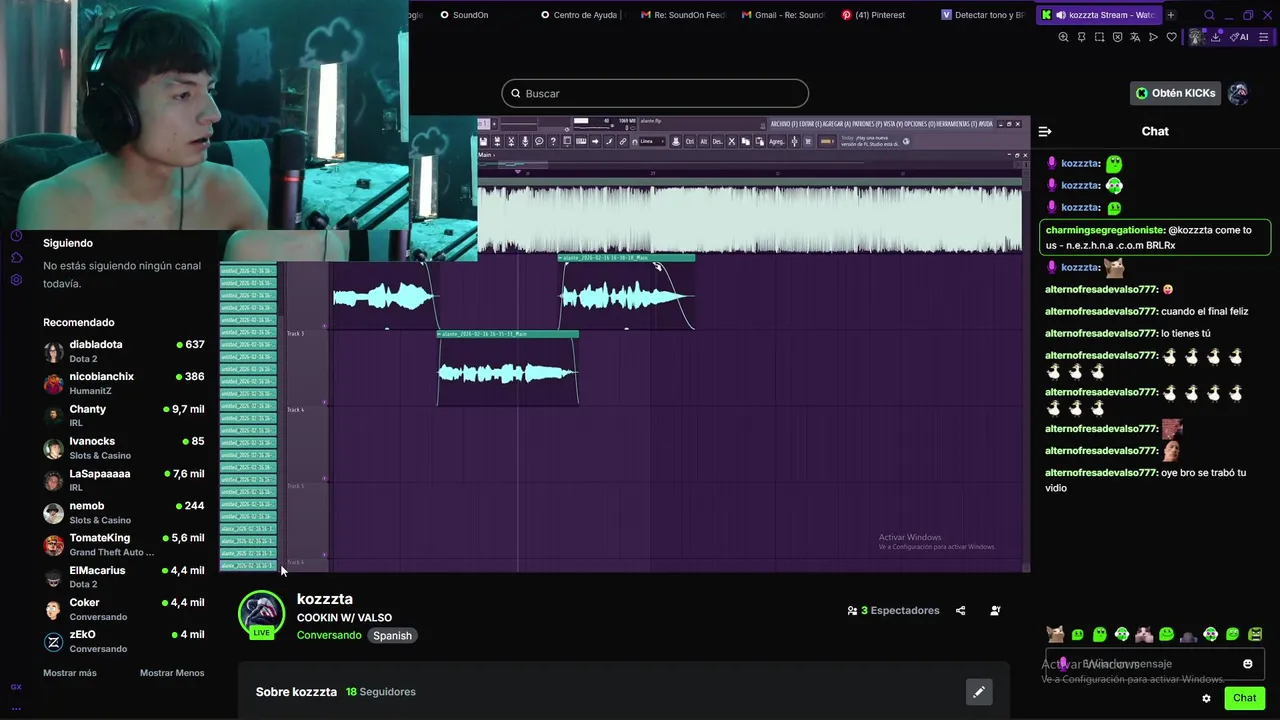Click the send arrow icon in browser toolbar

pos(1153,37)
